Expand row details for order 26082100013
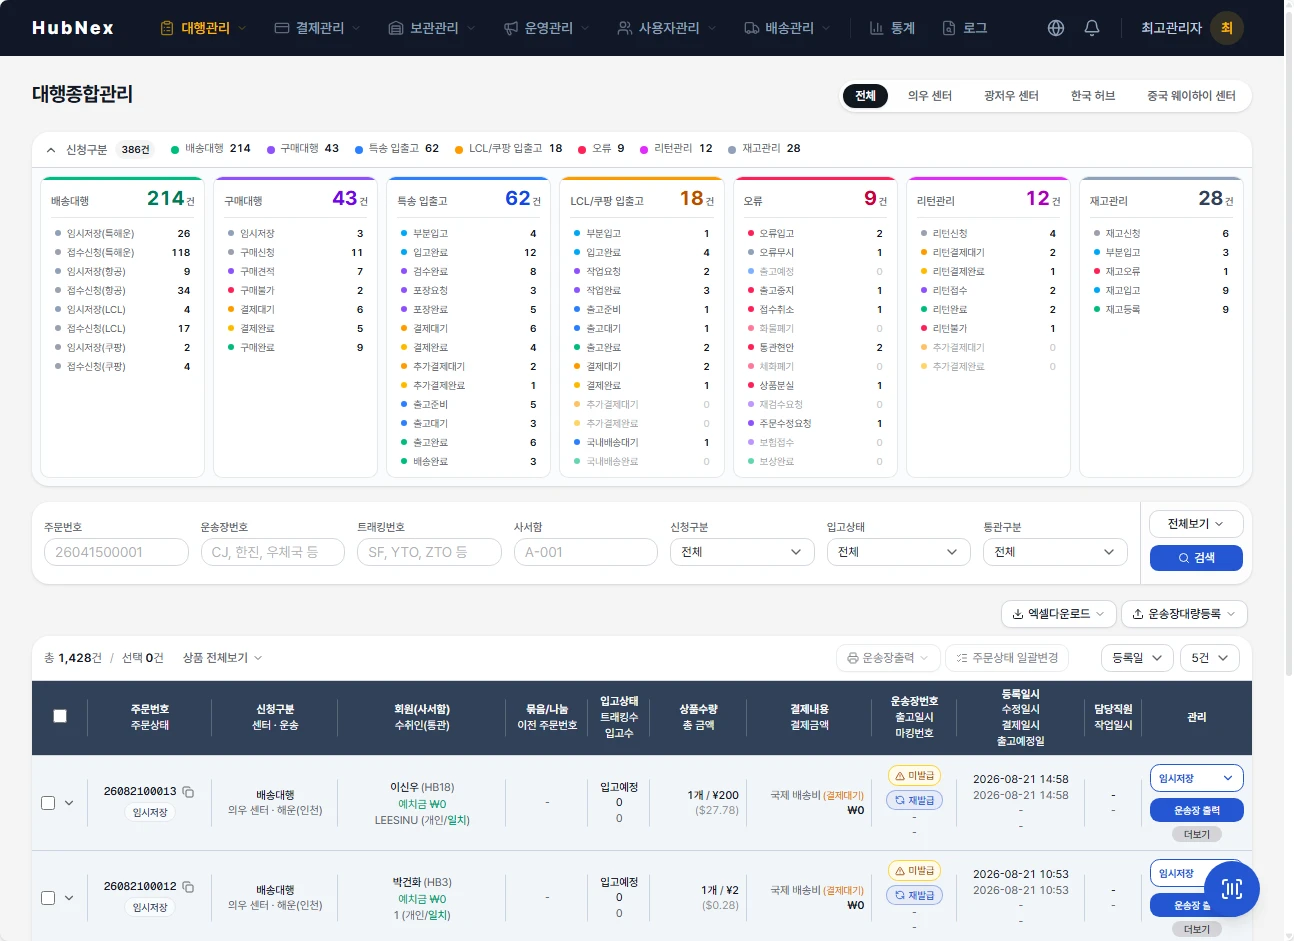This screenshot has height=941, width=1294. tap(69, 803)
